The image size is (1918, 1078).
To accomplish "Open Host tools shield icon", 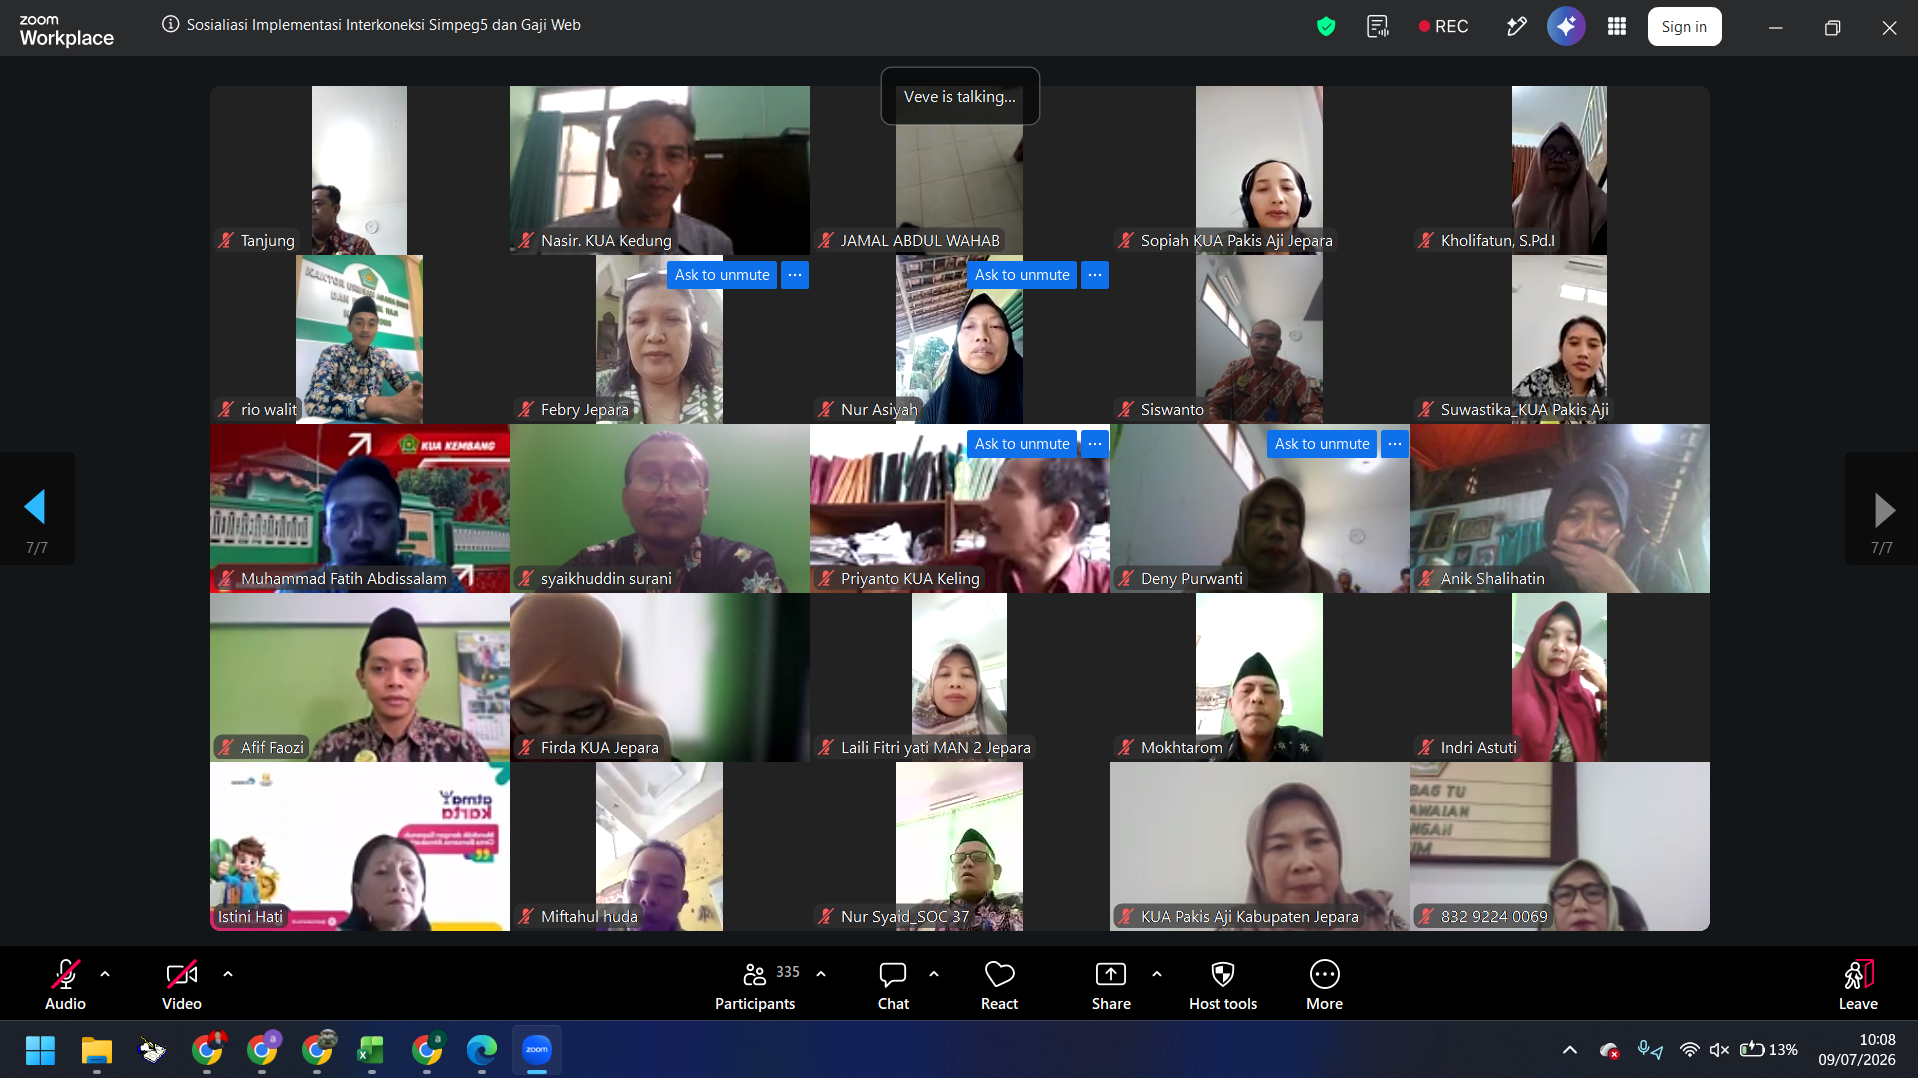I will (1223, 985).
